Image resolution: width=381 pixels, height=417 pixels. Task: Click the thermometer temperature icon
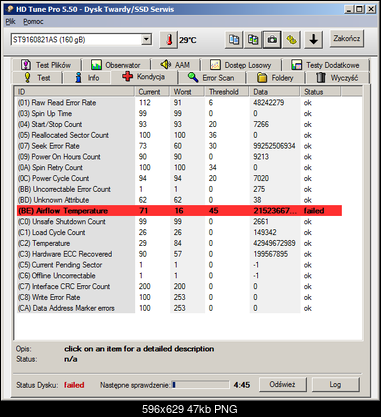[169, 40]
